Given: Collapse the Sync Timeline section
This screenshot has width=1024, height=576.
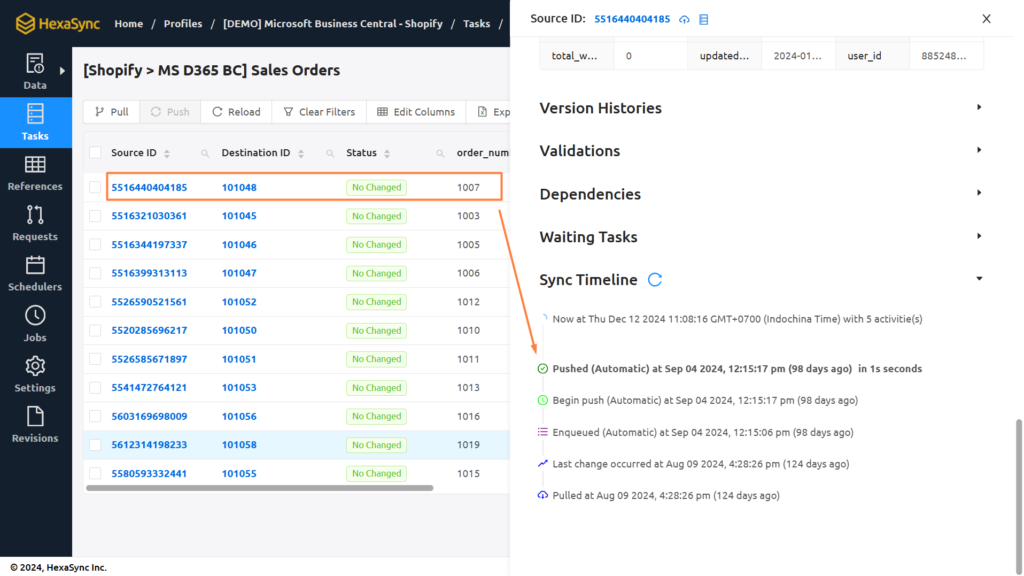Looking at the screenshot, I should (x=978, y=279).
